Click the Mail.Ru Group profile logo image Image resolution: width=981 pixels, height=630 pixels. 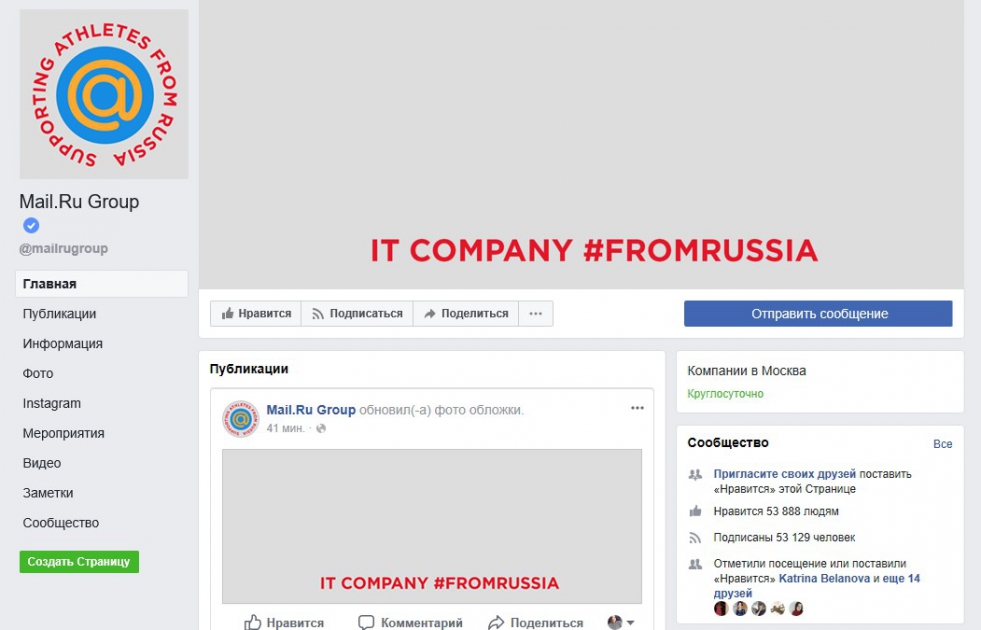[104, 94]
